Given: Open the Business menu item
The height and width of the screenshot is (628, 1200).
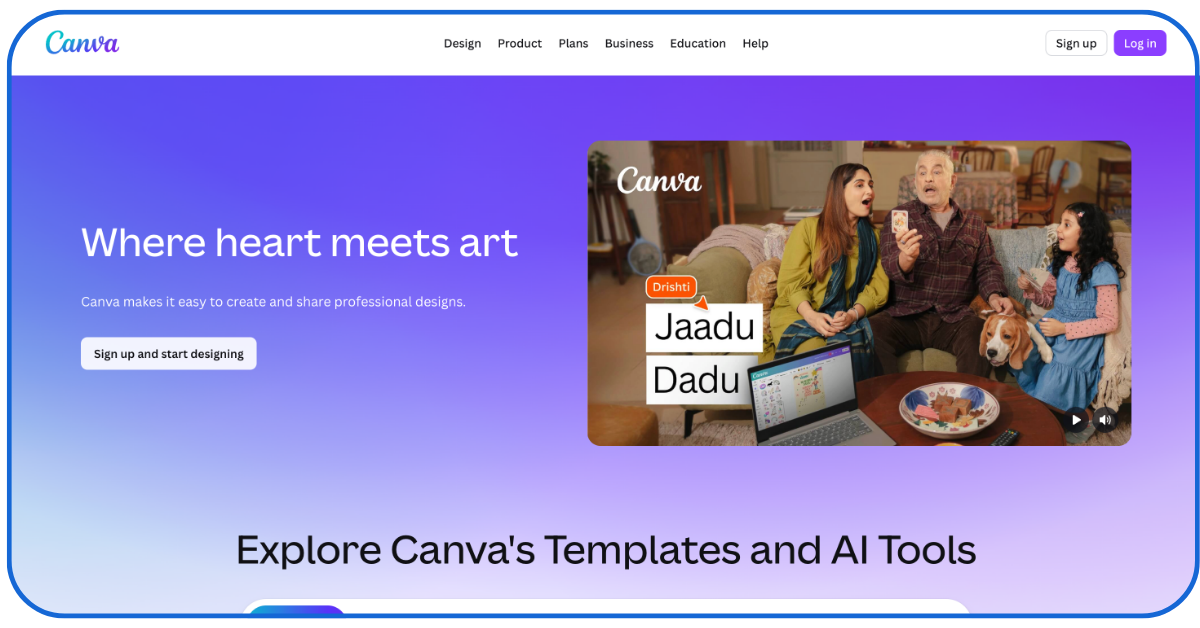Looking at the screenshot, I should (x=629, y=44).
